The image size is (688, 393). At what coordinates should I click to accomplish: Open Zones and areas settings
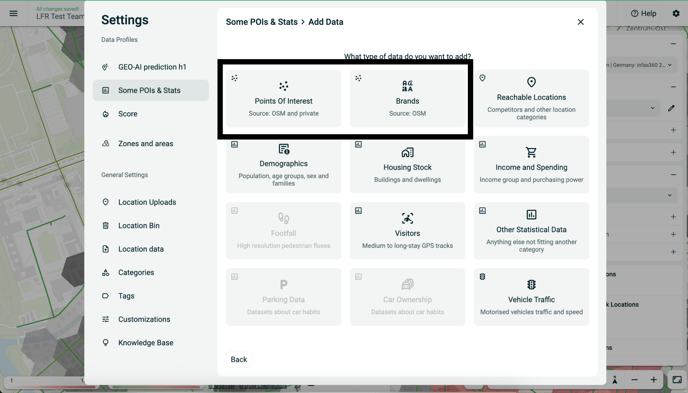(x=151, y=143)
